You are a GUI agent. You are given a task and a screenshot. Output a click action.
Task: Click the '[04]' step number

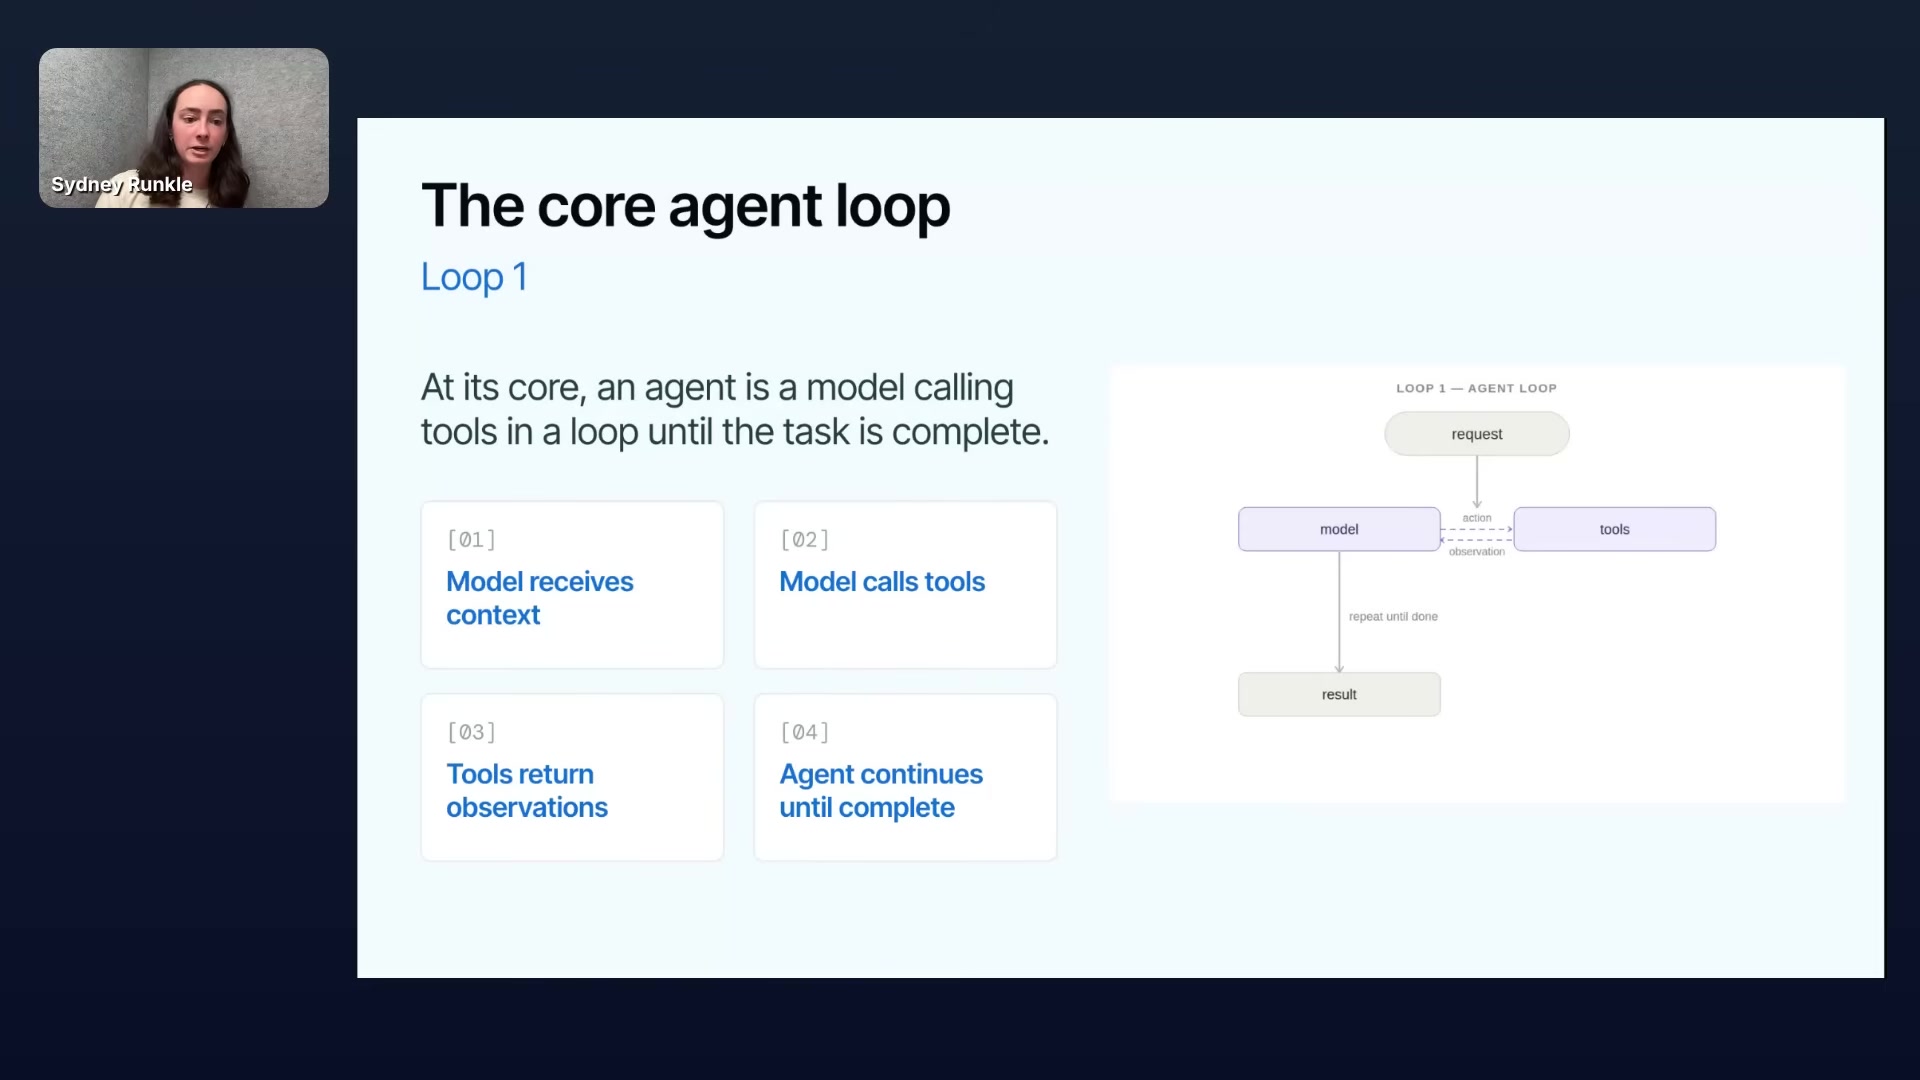coord(804,732)
